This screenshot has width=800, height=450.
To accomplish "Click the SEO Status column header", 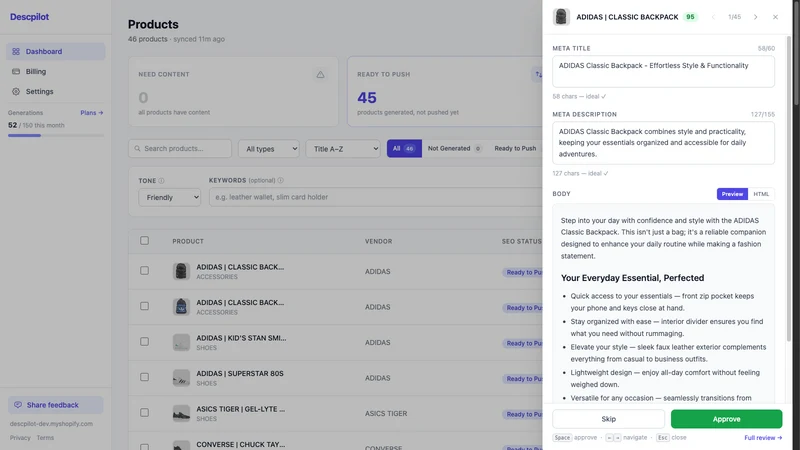I will click(521, 241).
